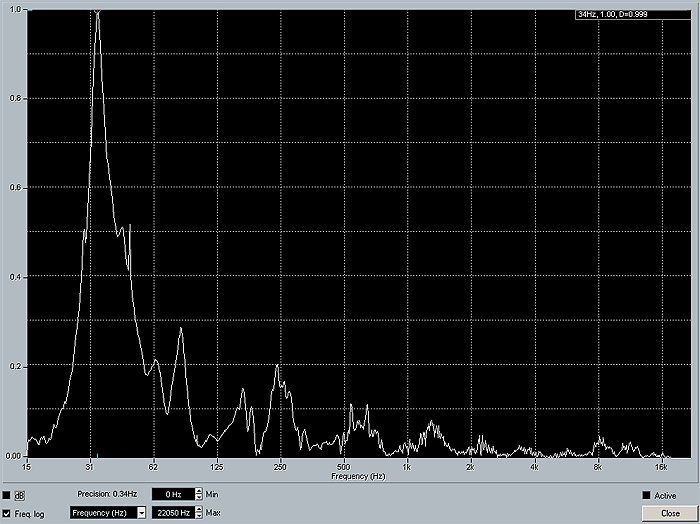Decrease the Min value with down arrow
Screen dimensions: 700x524
[198, 497]
